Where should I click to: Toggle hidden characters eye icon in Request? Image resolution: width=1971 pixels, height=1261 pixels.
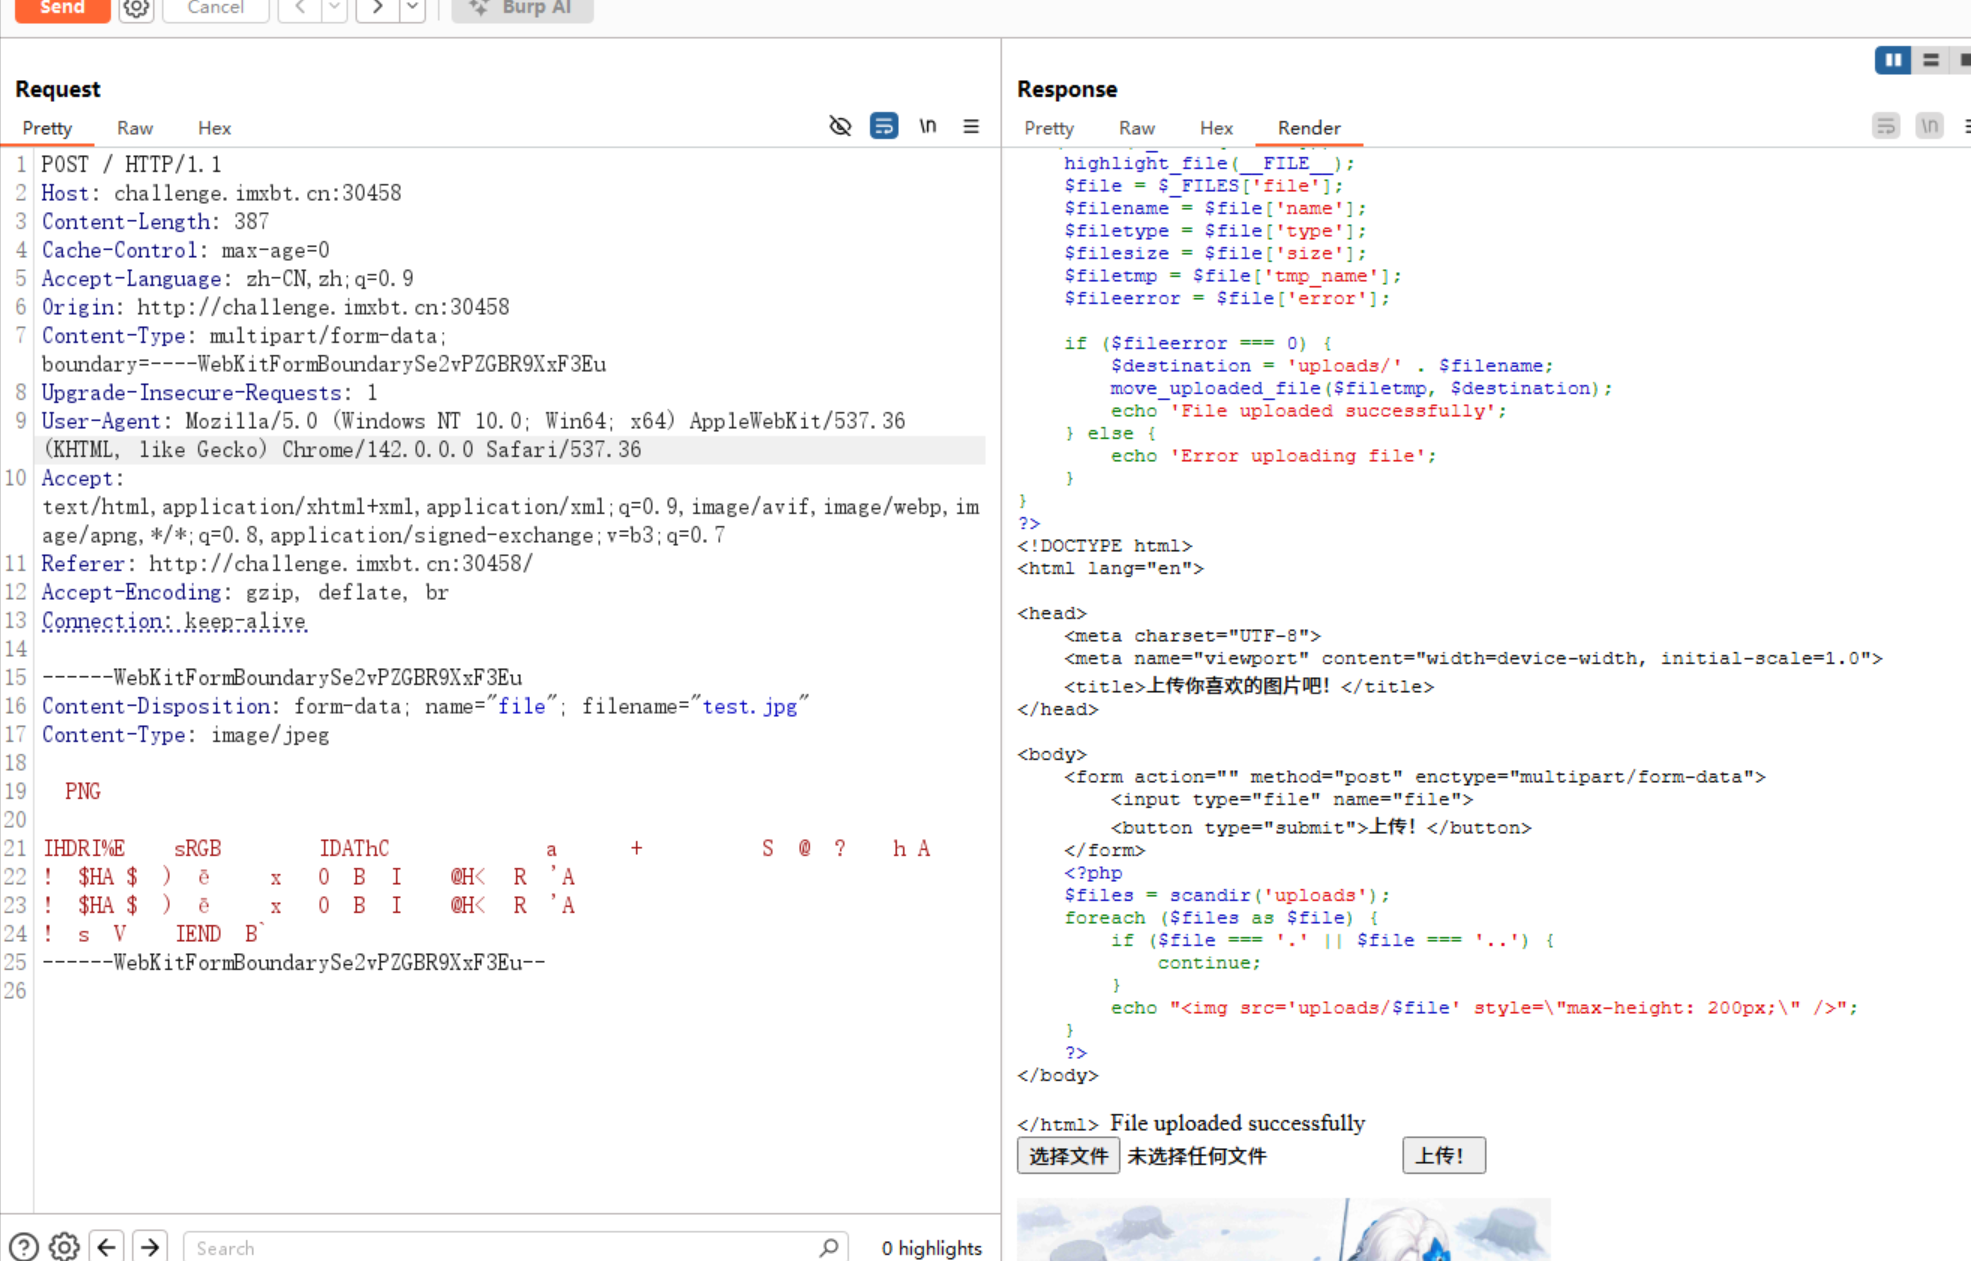pos(840,126)
